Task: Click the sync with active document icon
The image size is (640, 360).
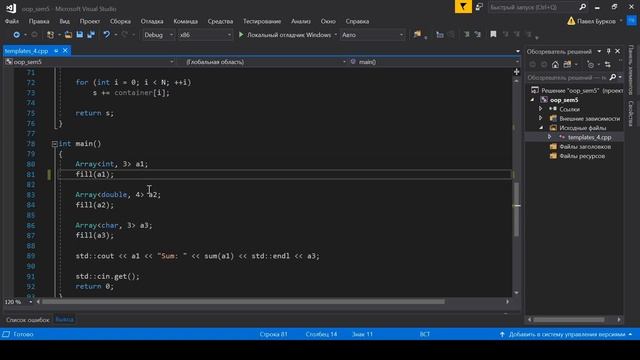Action: tap(608, 65)
